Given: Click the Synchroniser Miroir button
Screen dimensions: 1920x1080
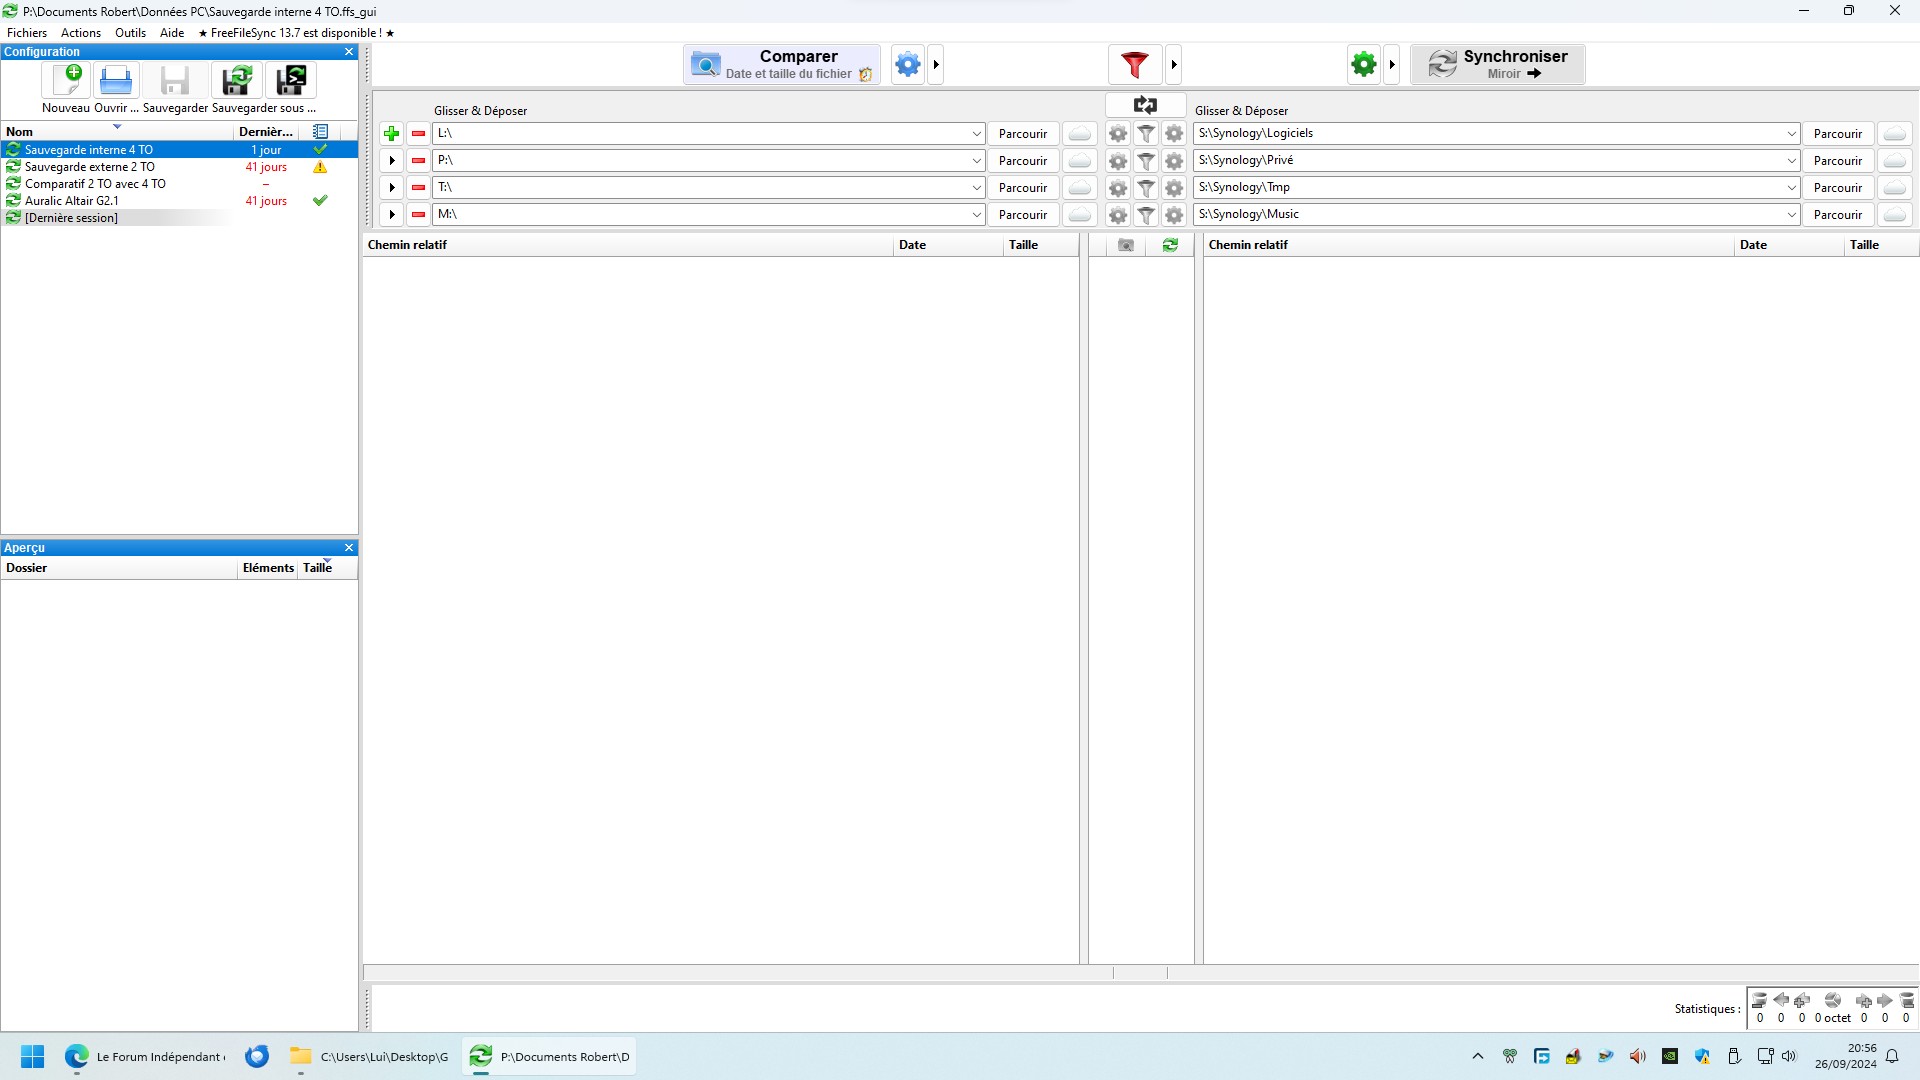Looking at the screenshot, I should tap(1498, 65).
